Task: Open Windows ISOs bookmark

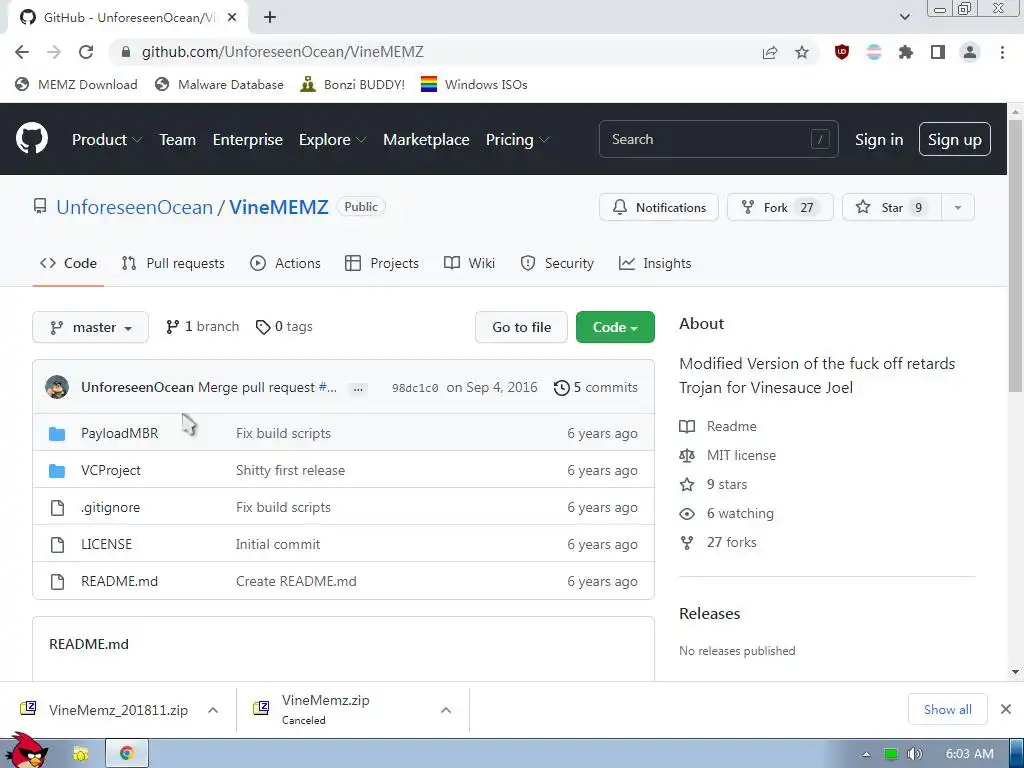Action: click(474, 84)
